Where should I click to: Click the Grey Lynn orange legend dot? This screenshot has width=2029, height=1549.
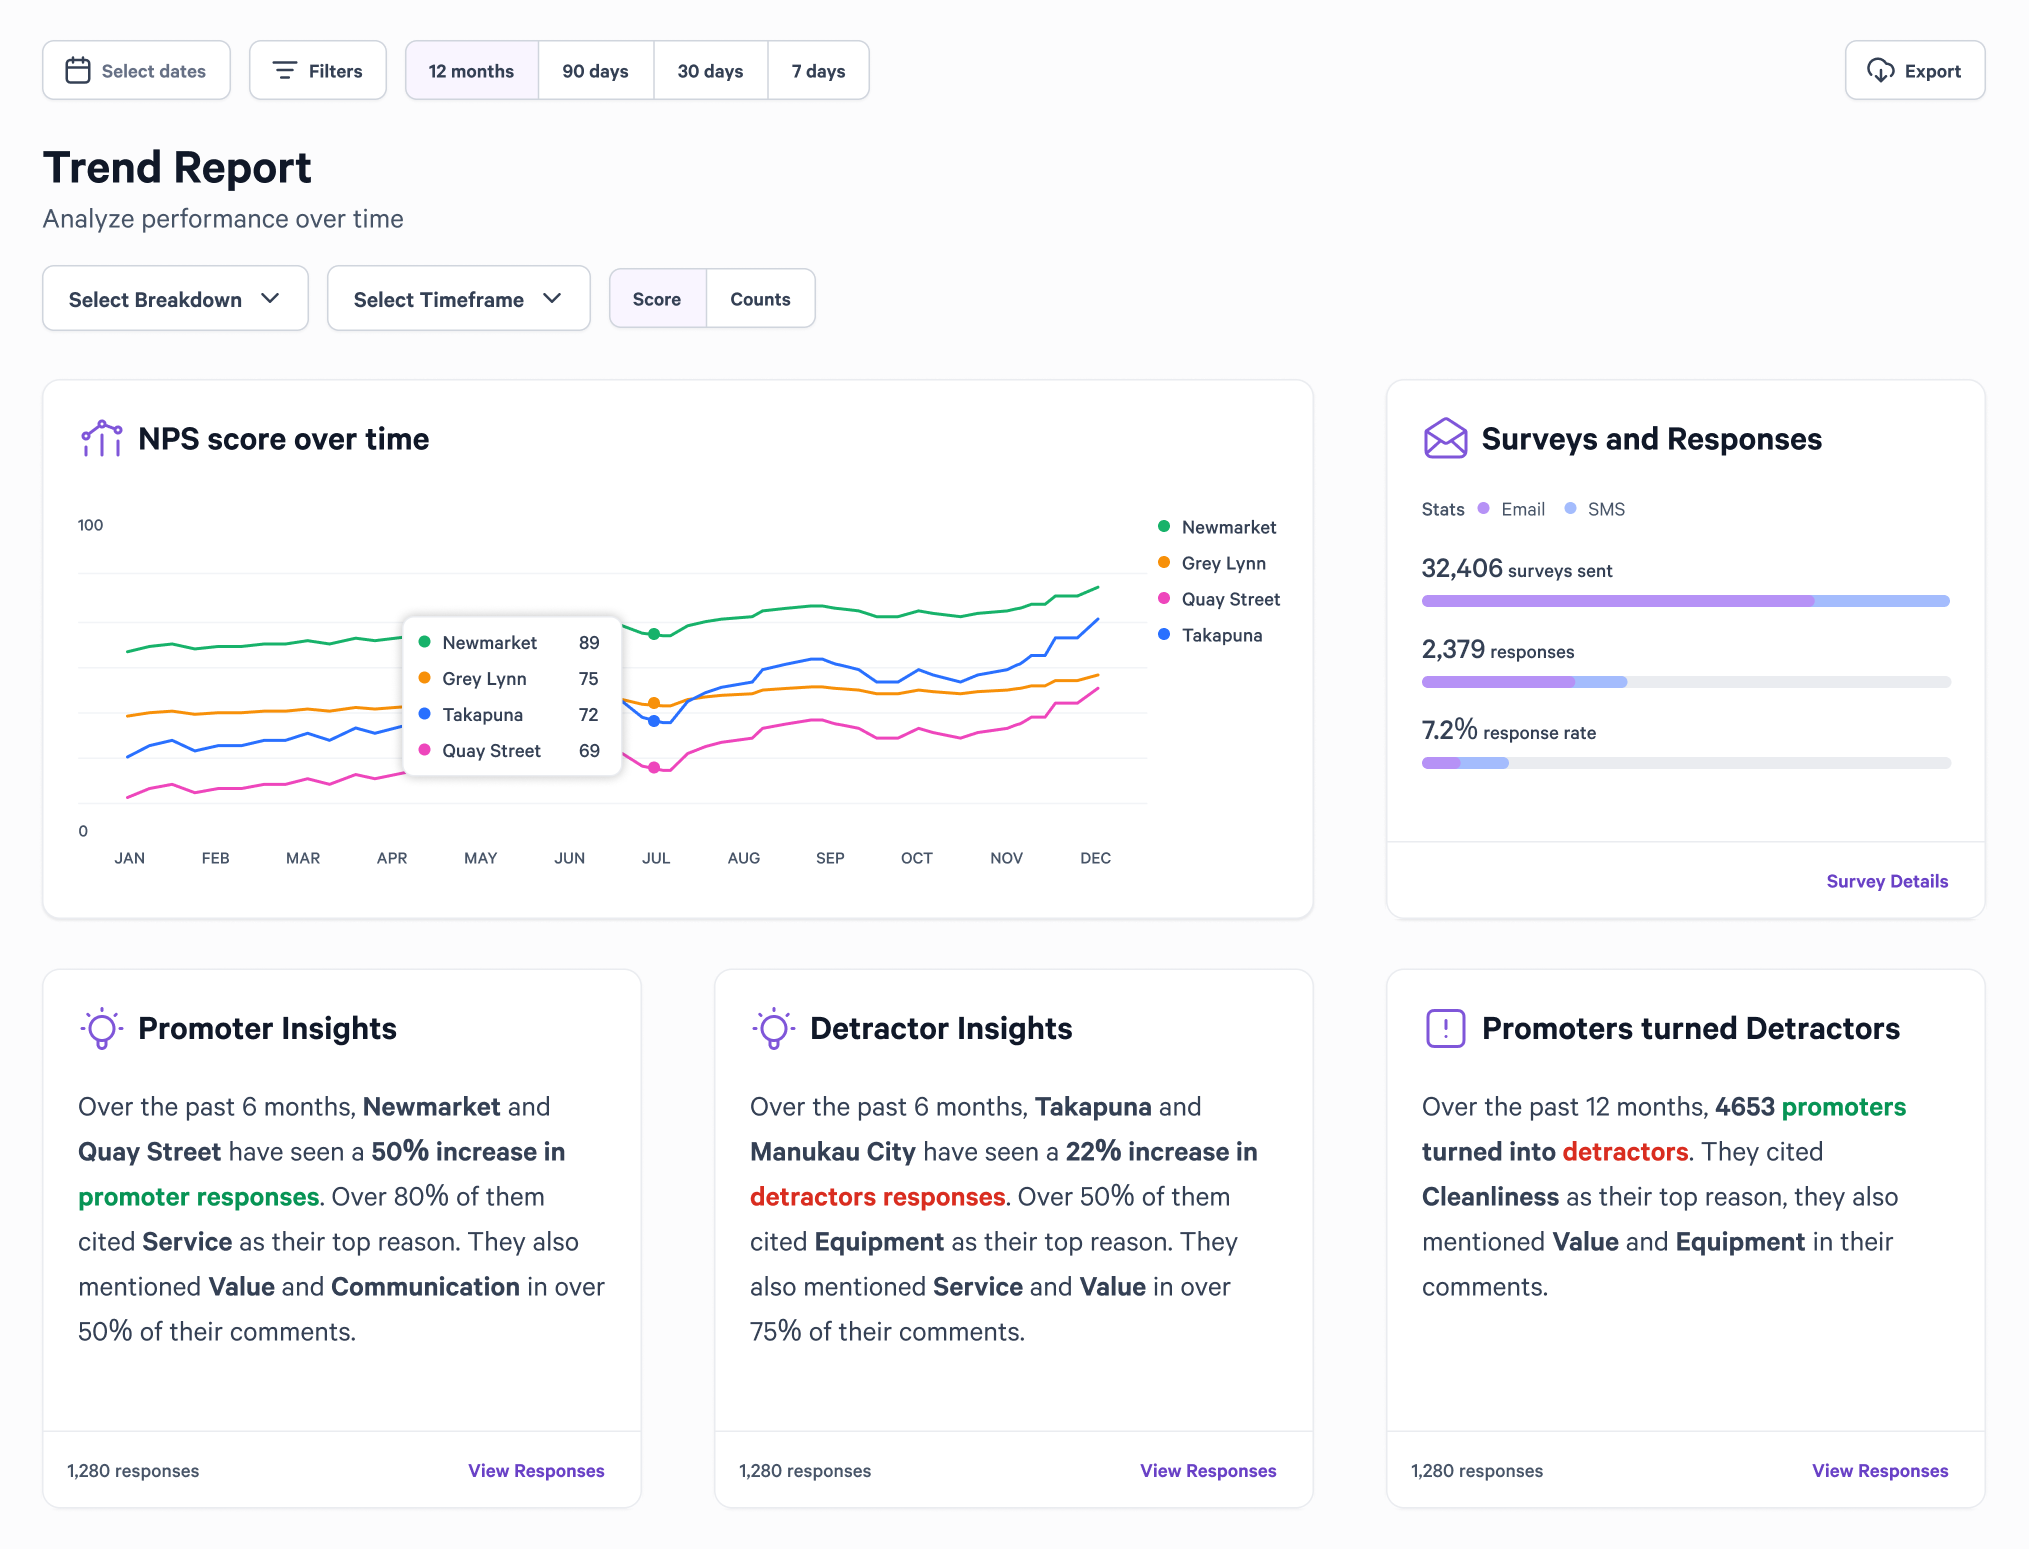pos(1164,562)
